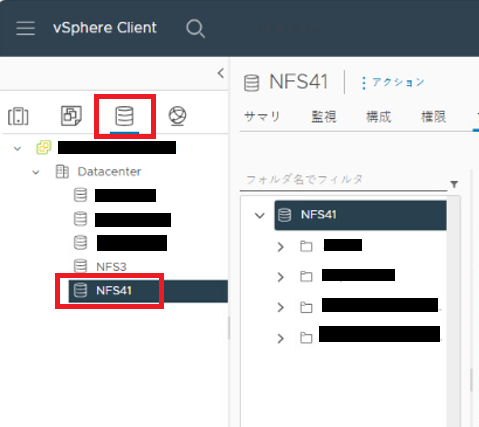Collapse the Datacenter tree node
Viewport: 479px width, 427px height.
pyautogui.click(x=36, y=172)
